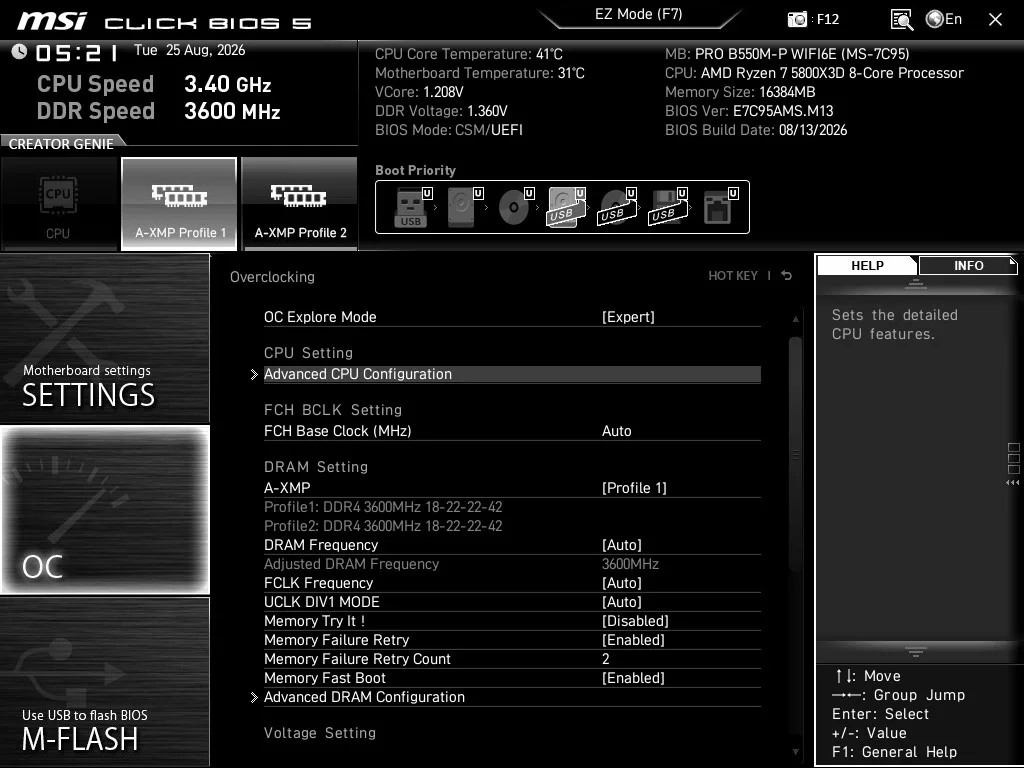
Task: Close the BIOS with the X icon
Action: (x=995, y=20)
